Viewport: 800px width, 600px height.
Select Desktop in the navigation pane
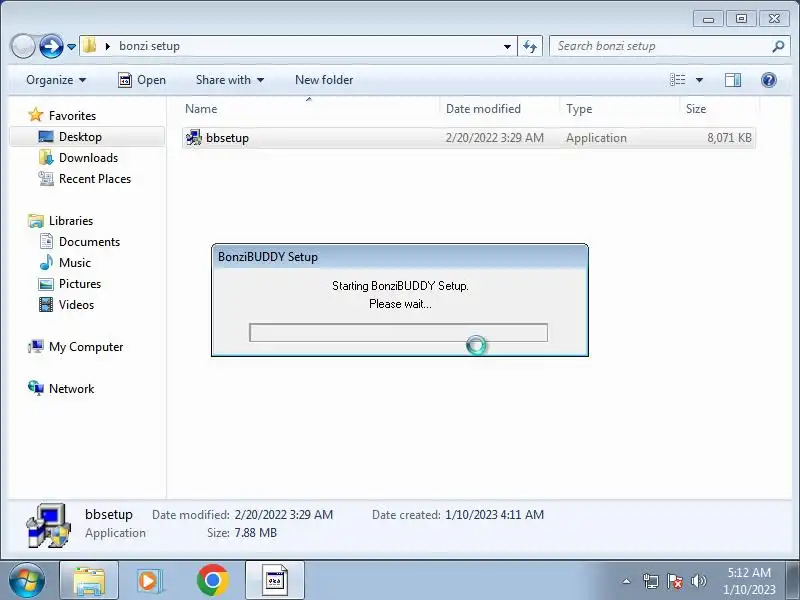click(x=80, y=137)
